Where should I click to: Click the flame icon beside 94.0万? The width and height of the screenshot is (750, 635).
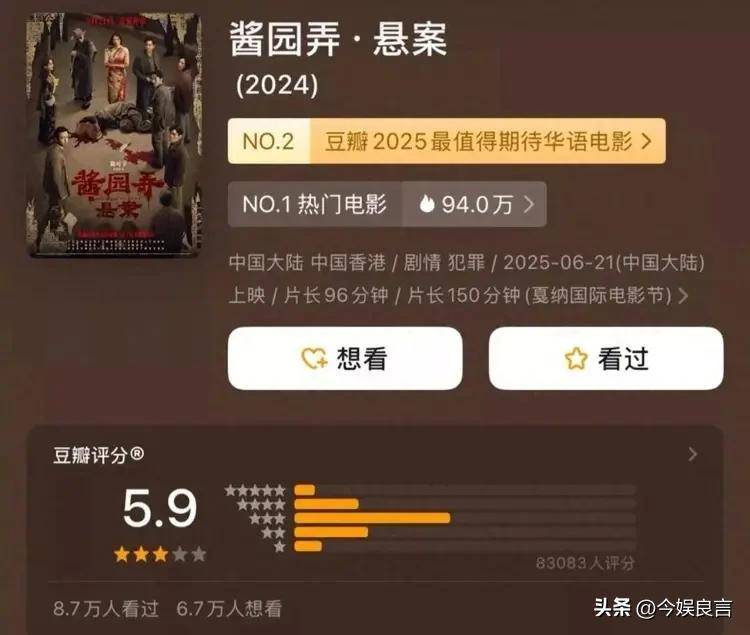(x=426, y=204)
